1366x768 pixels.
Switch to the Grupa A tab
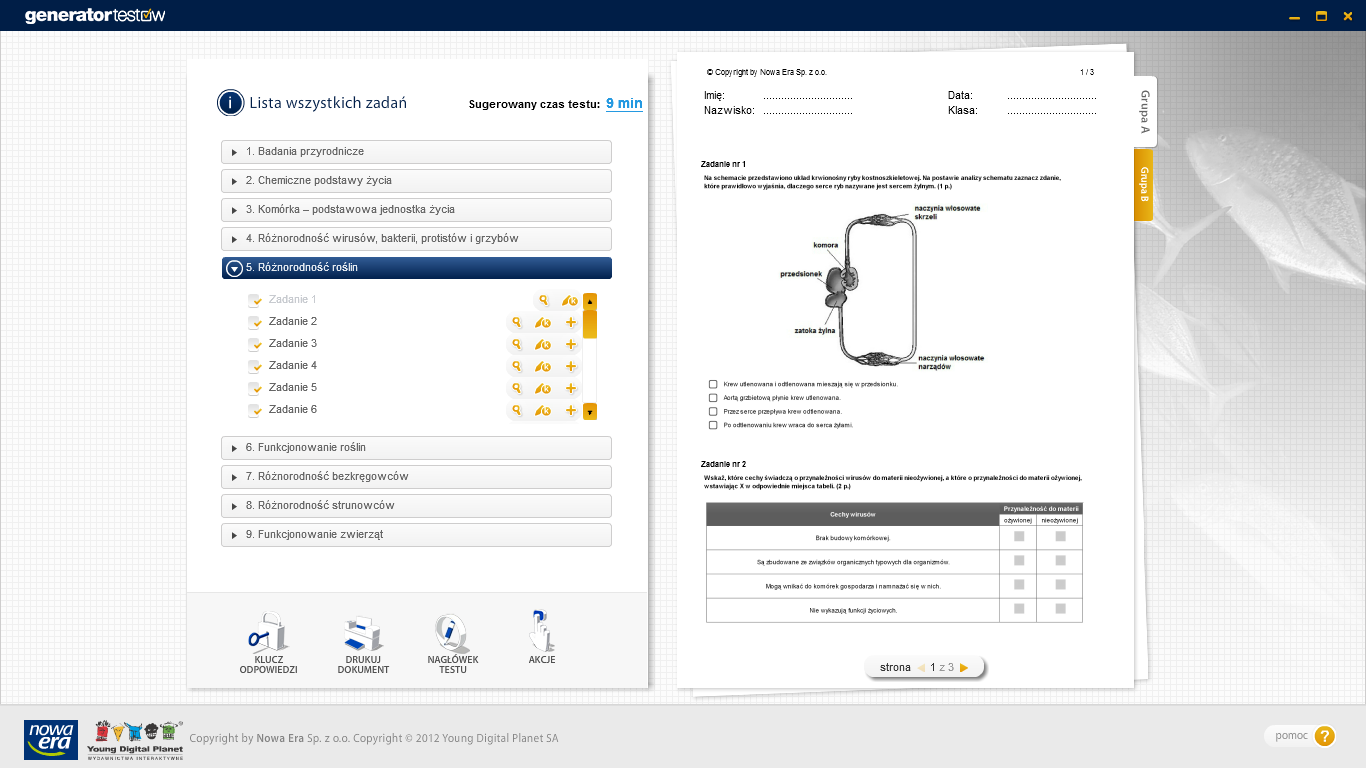[1145, 112]
